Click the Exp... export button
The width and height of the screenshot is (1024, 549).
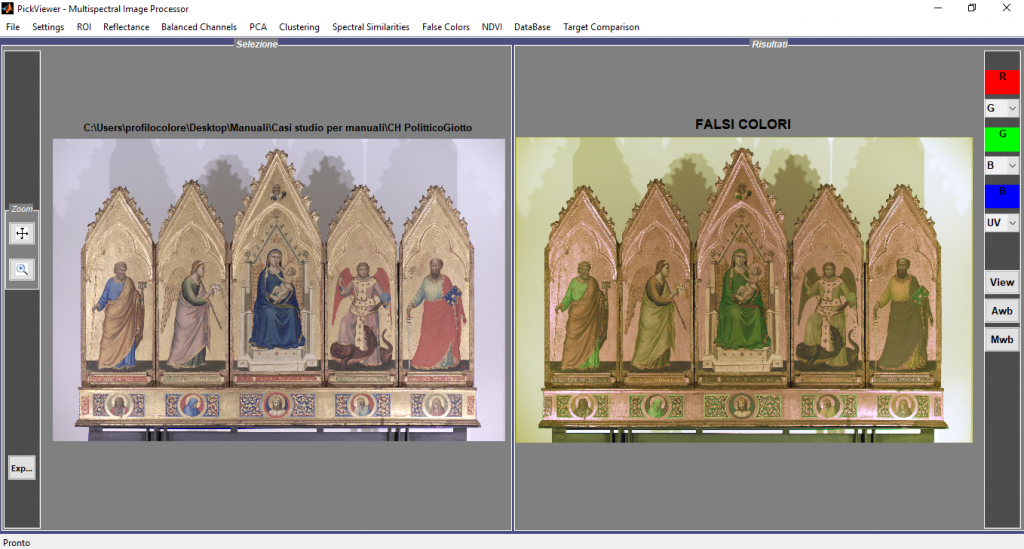22,468
